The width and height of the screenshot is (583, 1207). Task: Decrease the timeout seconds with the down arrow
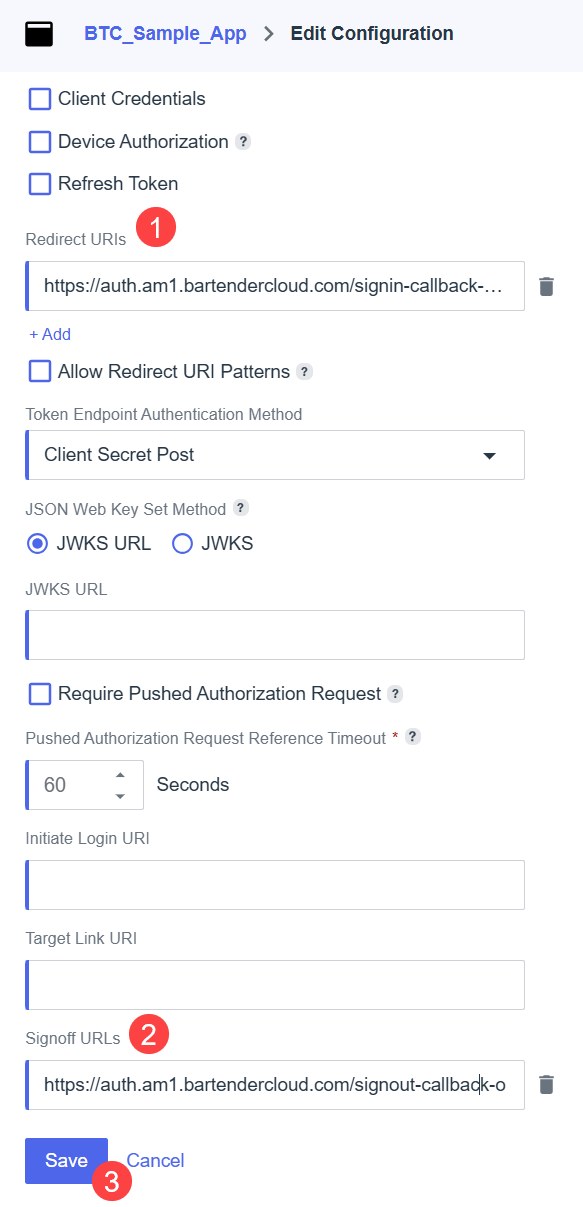[x=120, y=796]
